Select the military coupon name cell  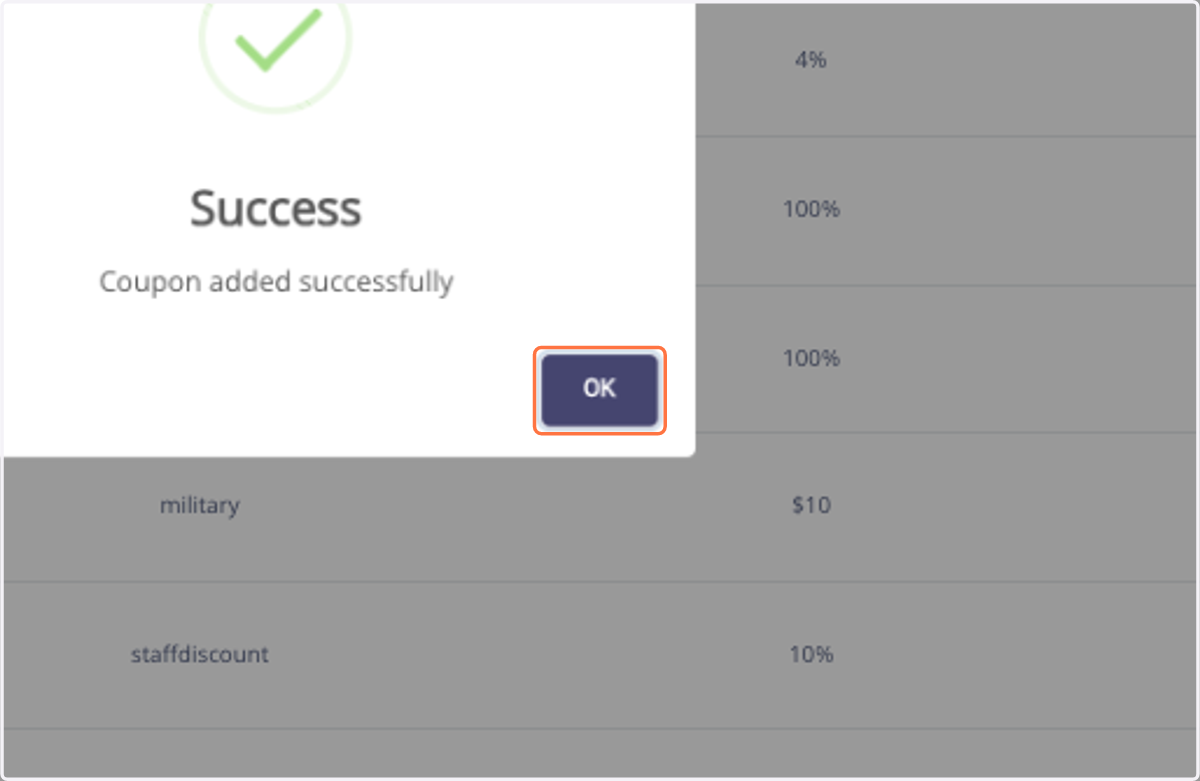(x=200, y=506)
